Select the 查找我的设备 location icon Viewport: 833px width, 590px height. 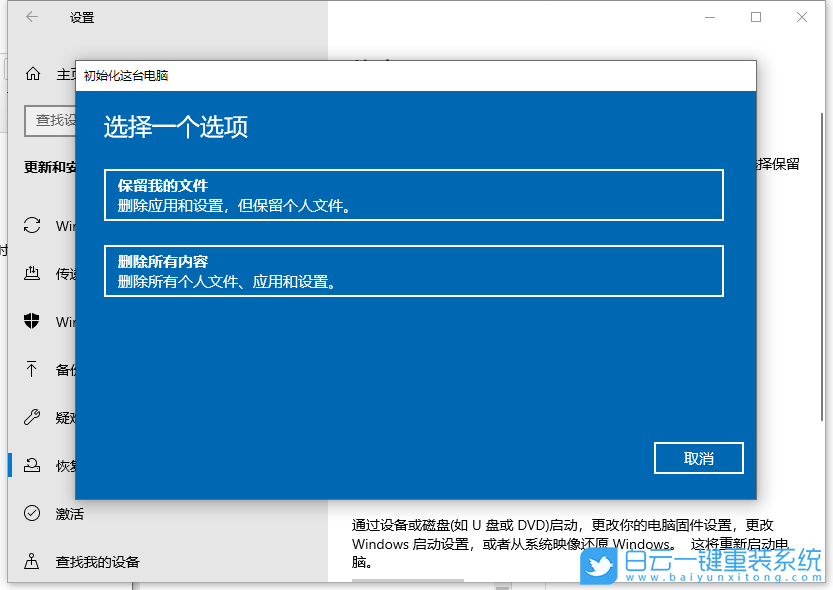click(29, 561)
